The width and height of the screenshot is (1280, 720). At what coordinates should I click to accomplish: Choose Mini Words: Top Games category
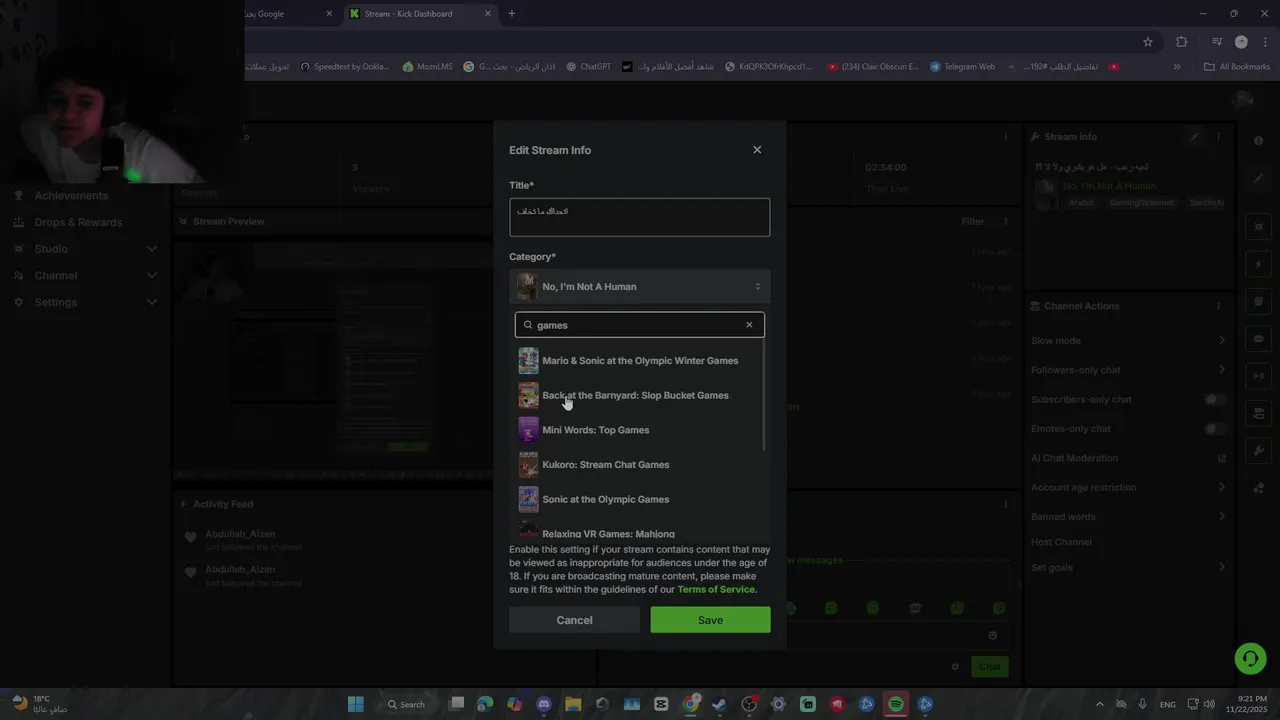(x=639, y=430)
